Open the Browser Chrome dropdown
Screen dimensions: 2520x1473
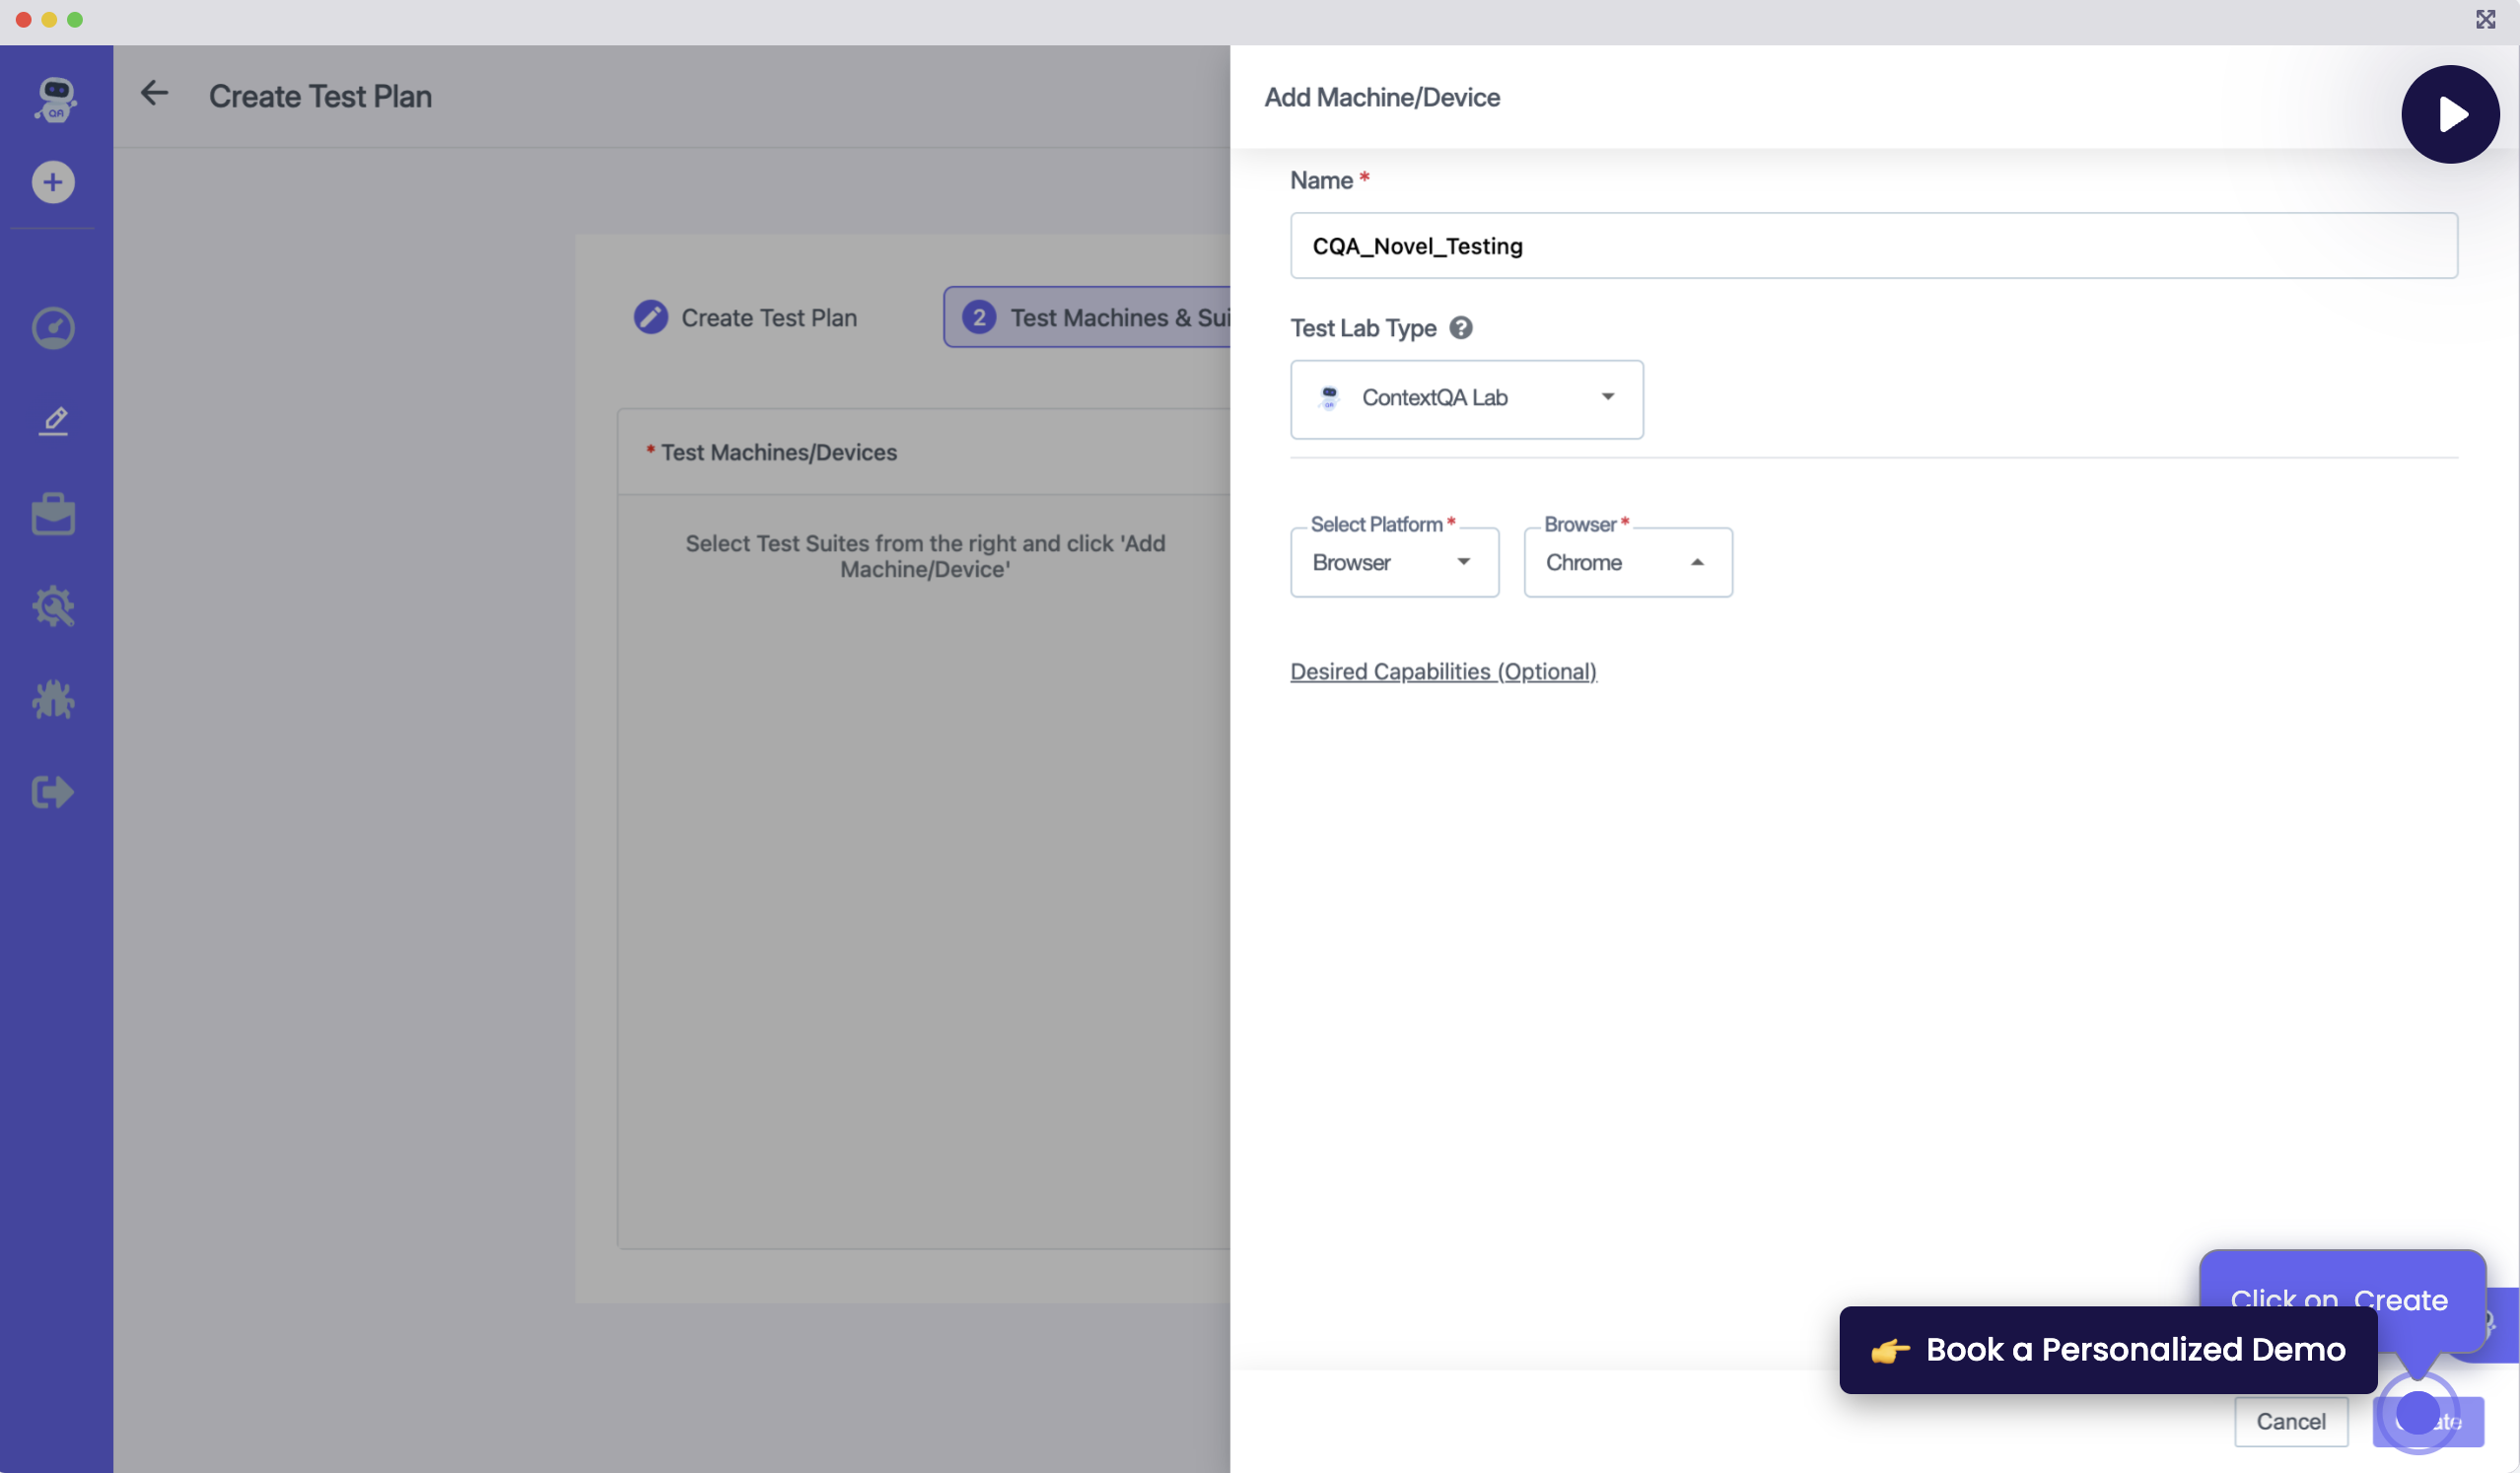(1627, 563)
